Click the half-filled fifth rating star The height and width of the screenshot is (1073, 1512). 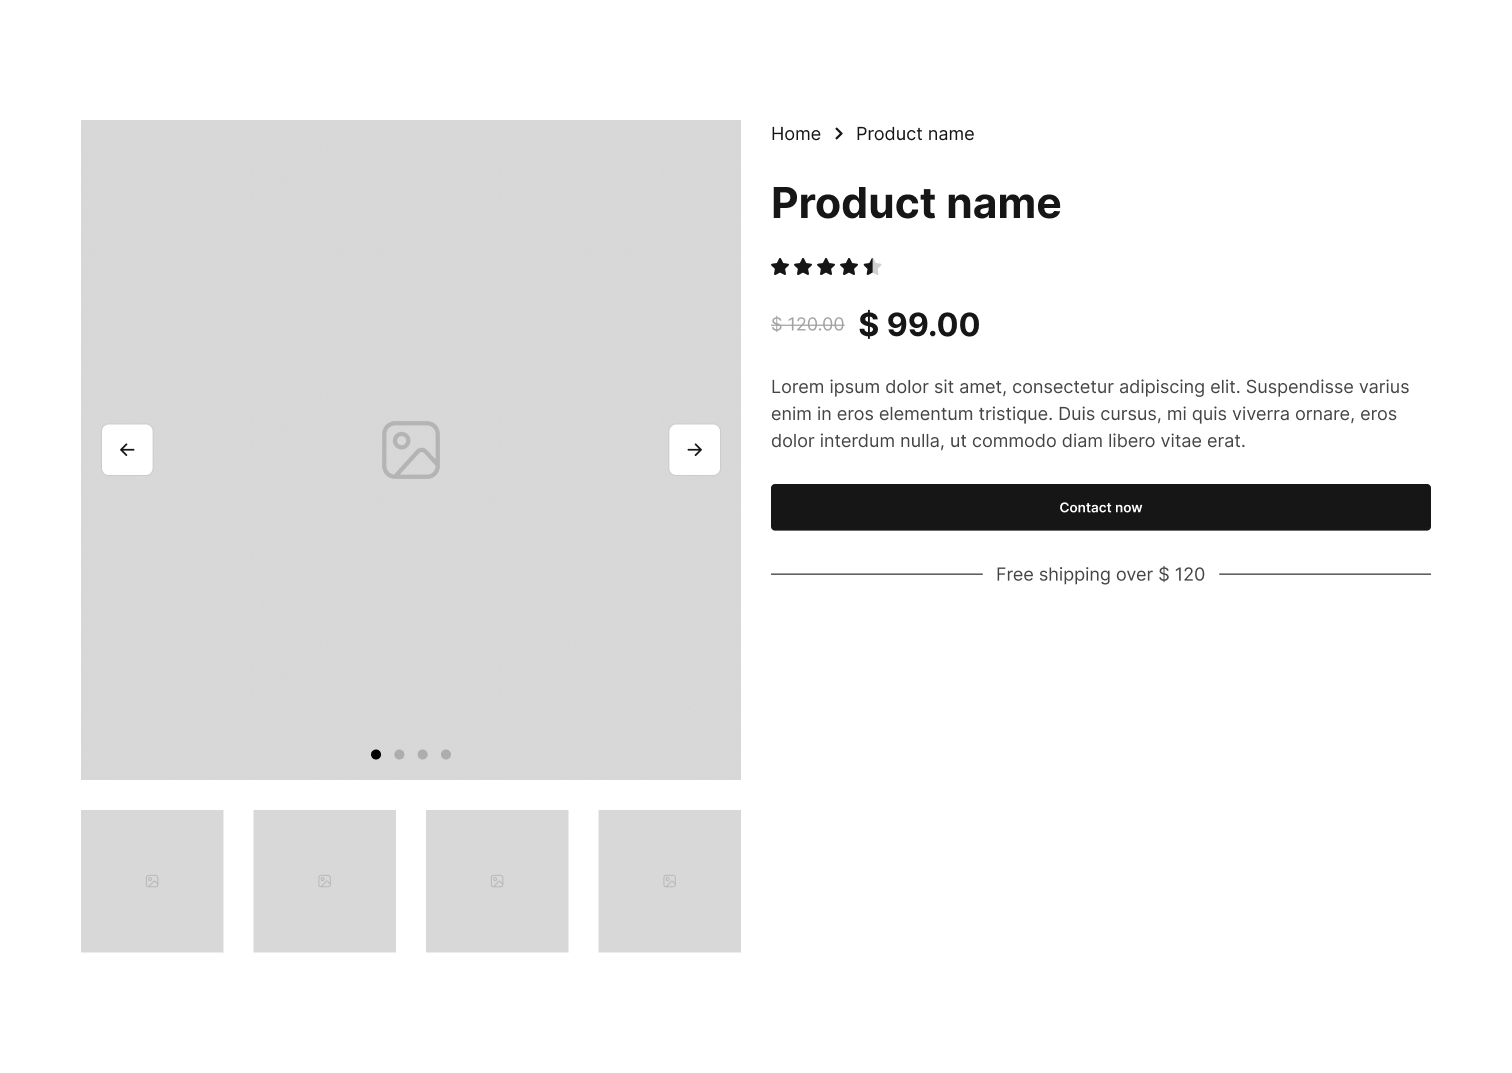[872, 267]
